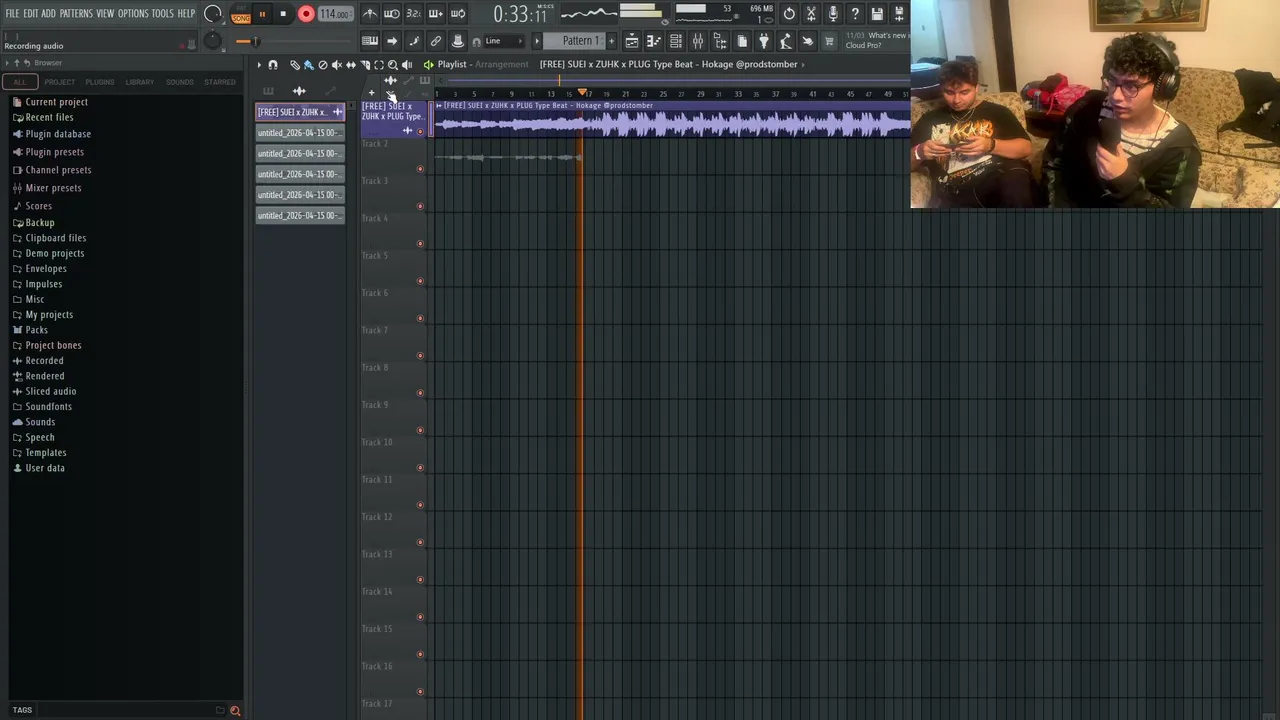The image size is (1280, 720).
Task: Open the Playlist options menu arrow
Action: click(259, 64)
